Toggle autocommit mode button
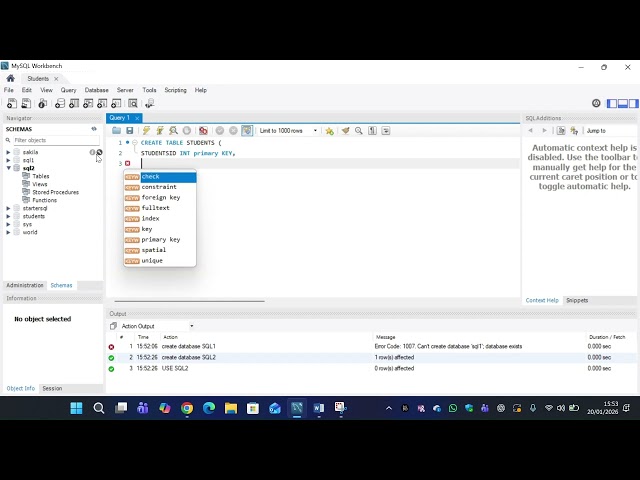The height and width of the screenshot is (480, 640). [x=247, y=131]
